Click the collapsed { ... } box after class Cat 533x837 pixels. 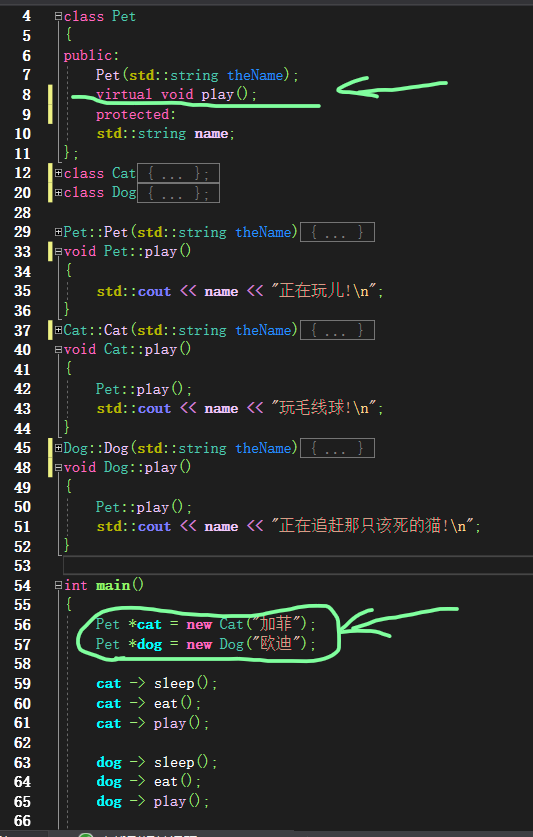tap(178, 173)
